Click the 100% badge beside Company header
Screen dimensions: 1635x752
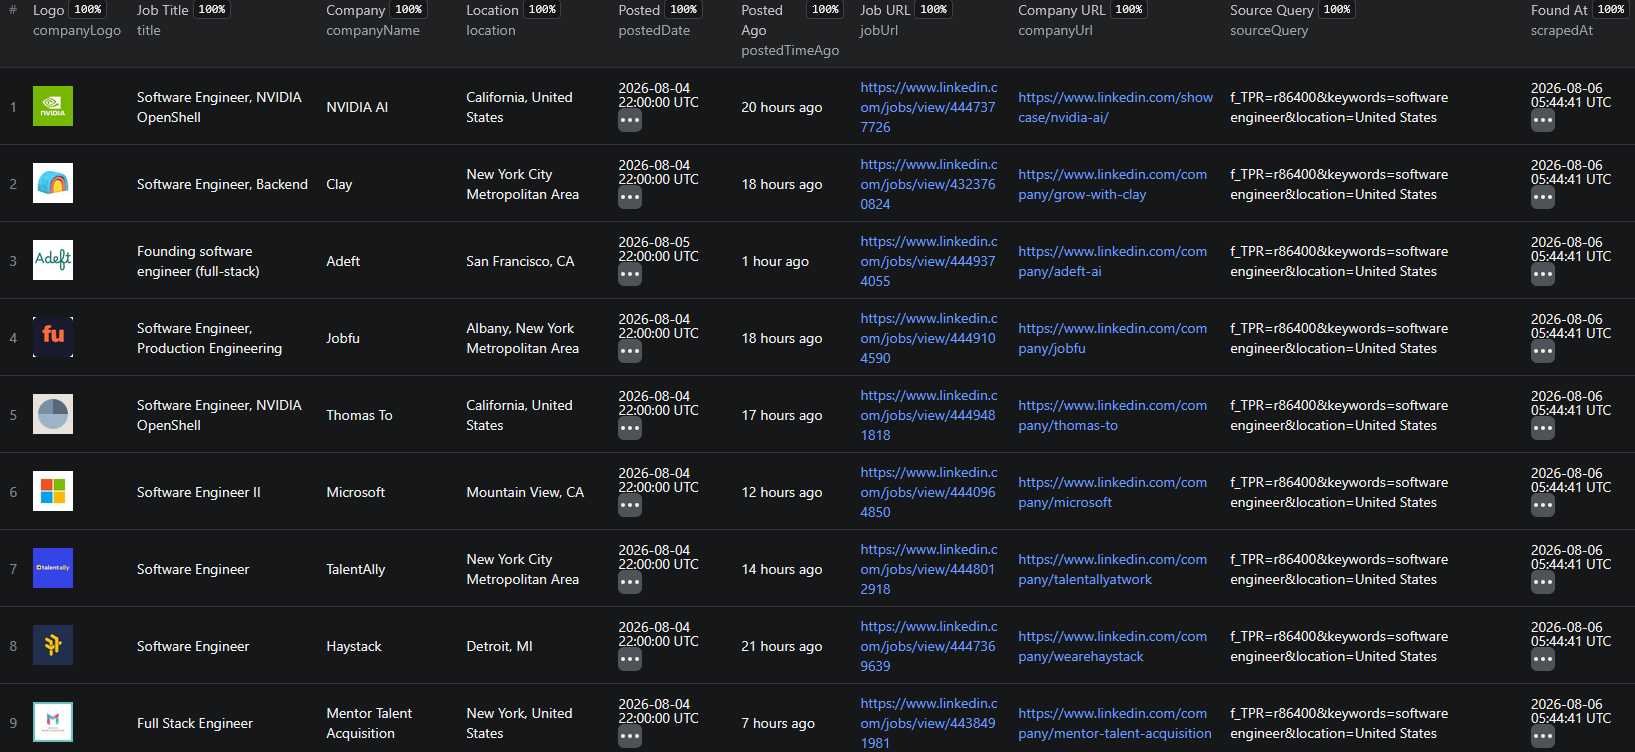pyautogui.click(x=408, y=10)
